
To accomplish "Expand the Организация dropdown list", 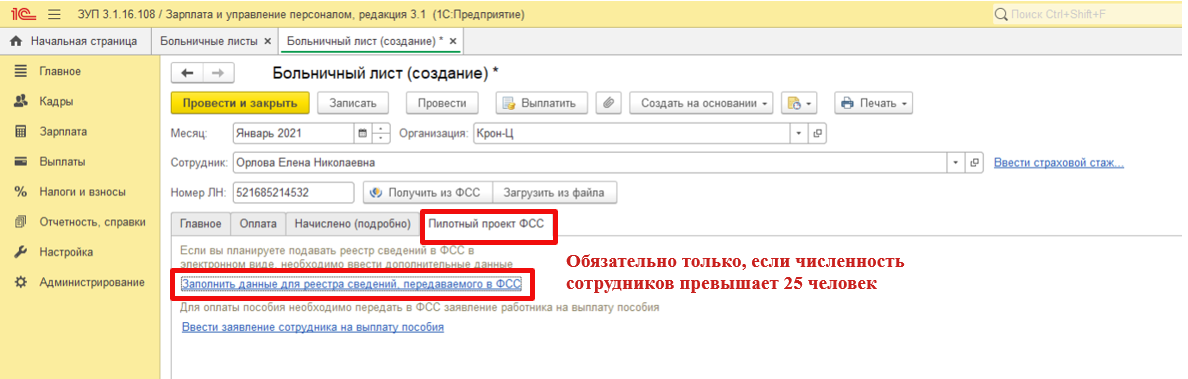I will 800,133.
